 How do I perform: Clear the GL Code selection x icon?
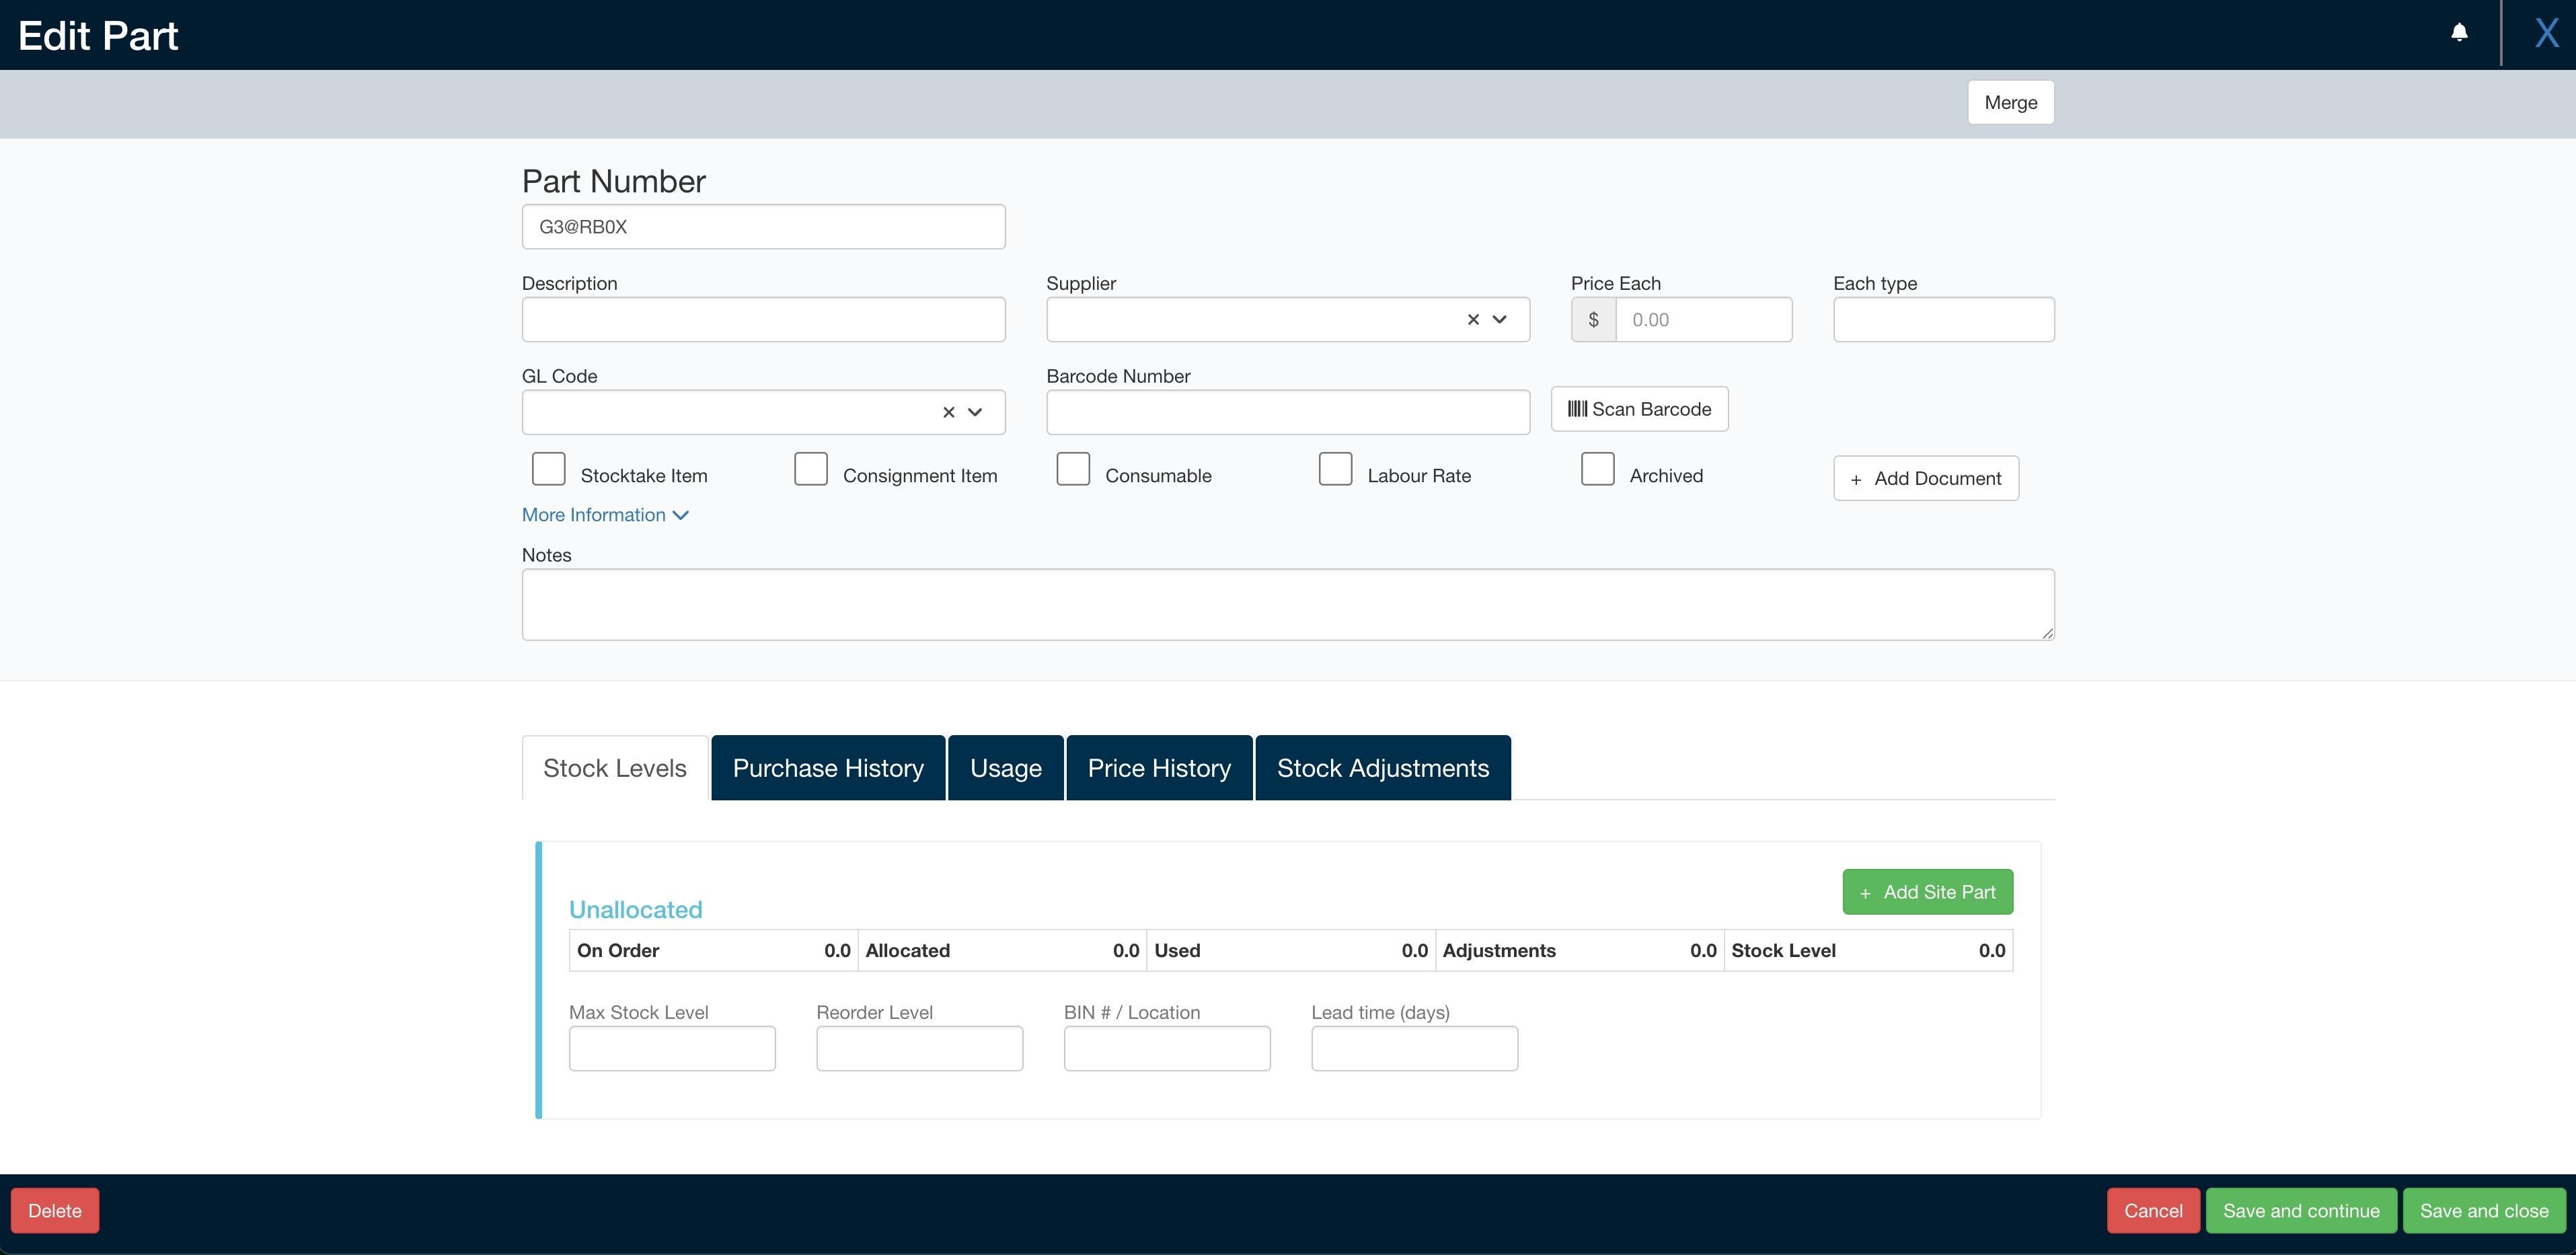[x=949, y=412]
